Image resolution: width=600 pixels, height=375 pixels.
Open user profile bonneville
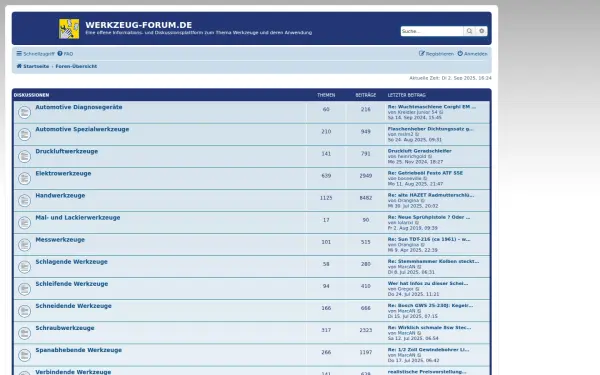(x=409, y=179)
